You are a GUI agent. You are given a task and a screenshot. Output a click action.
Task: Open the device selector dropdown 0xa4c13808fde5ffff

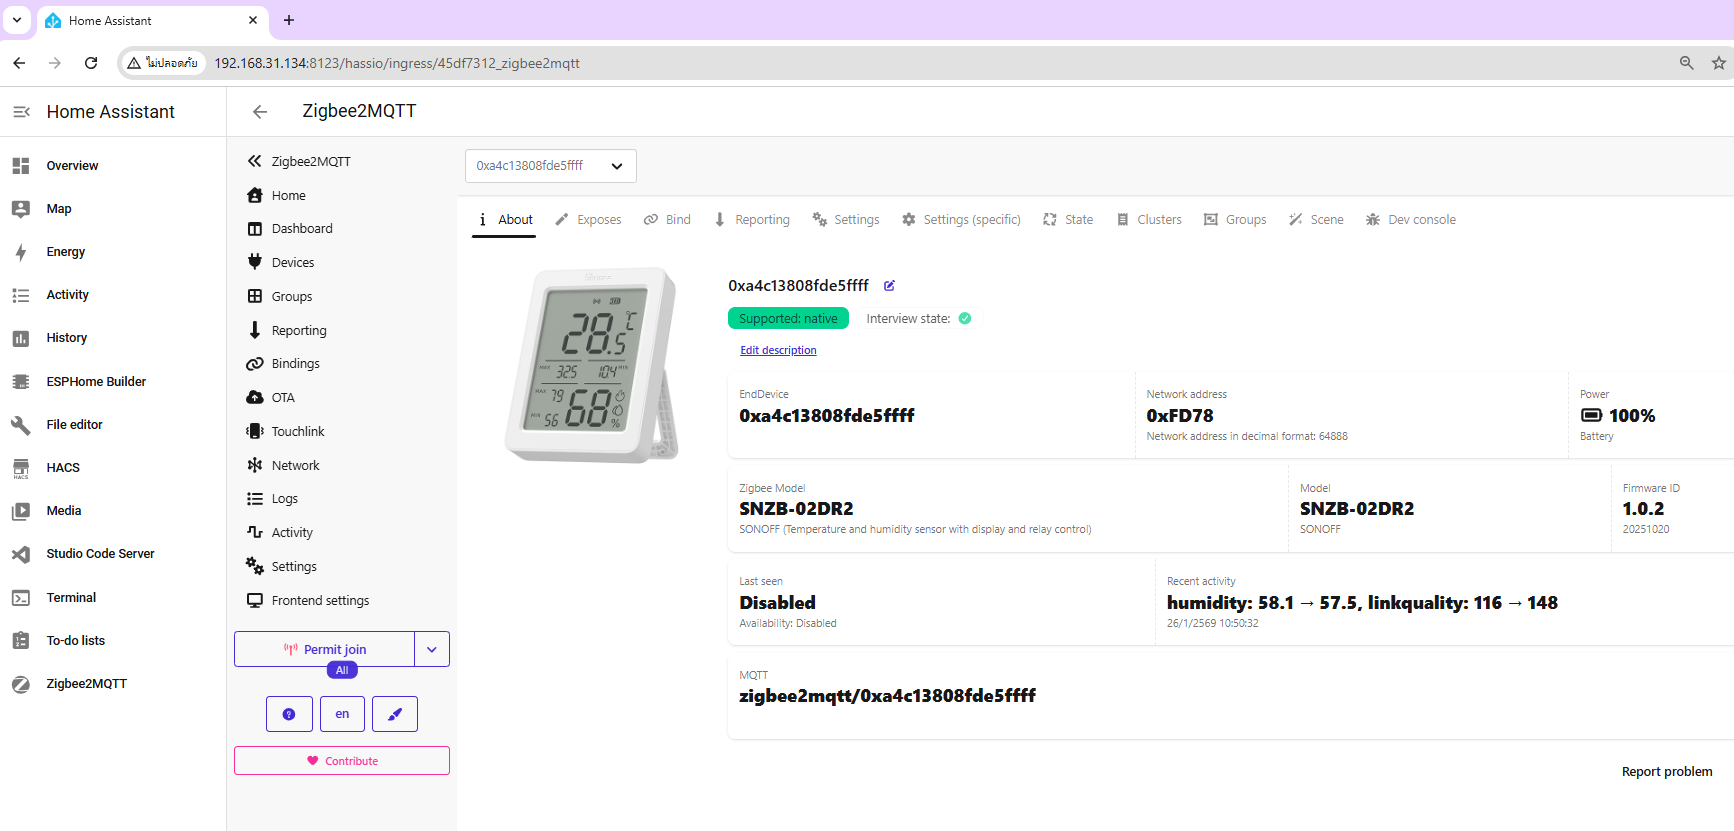point(550,166)
